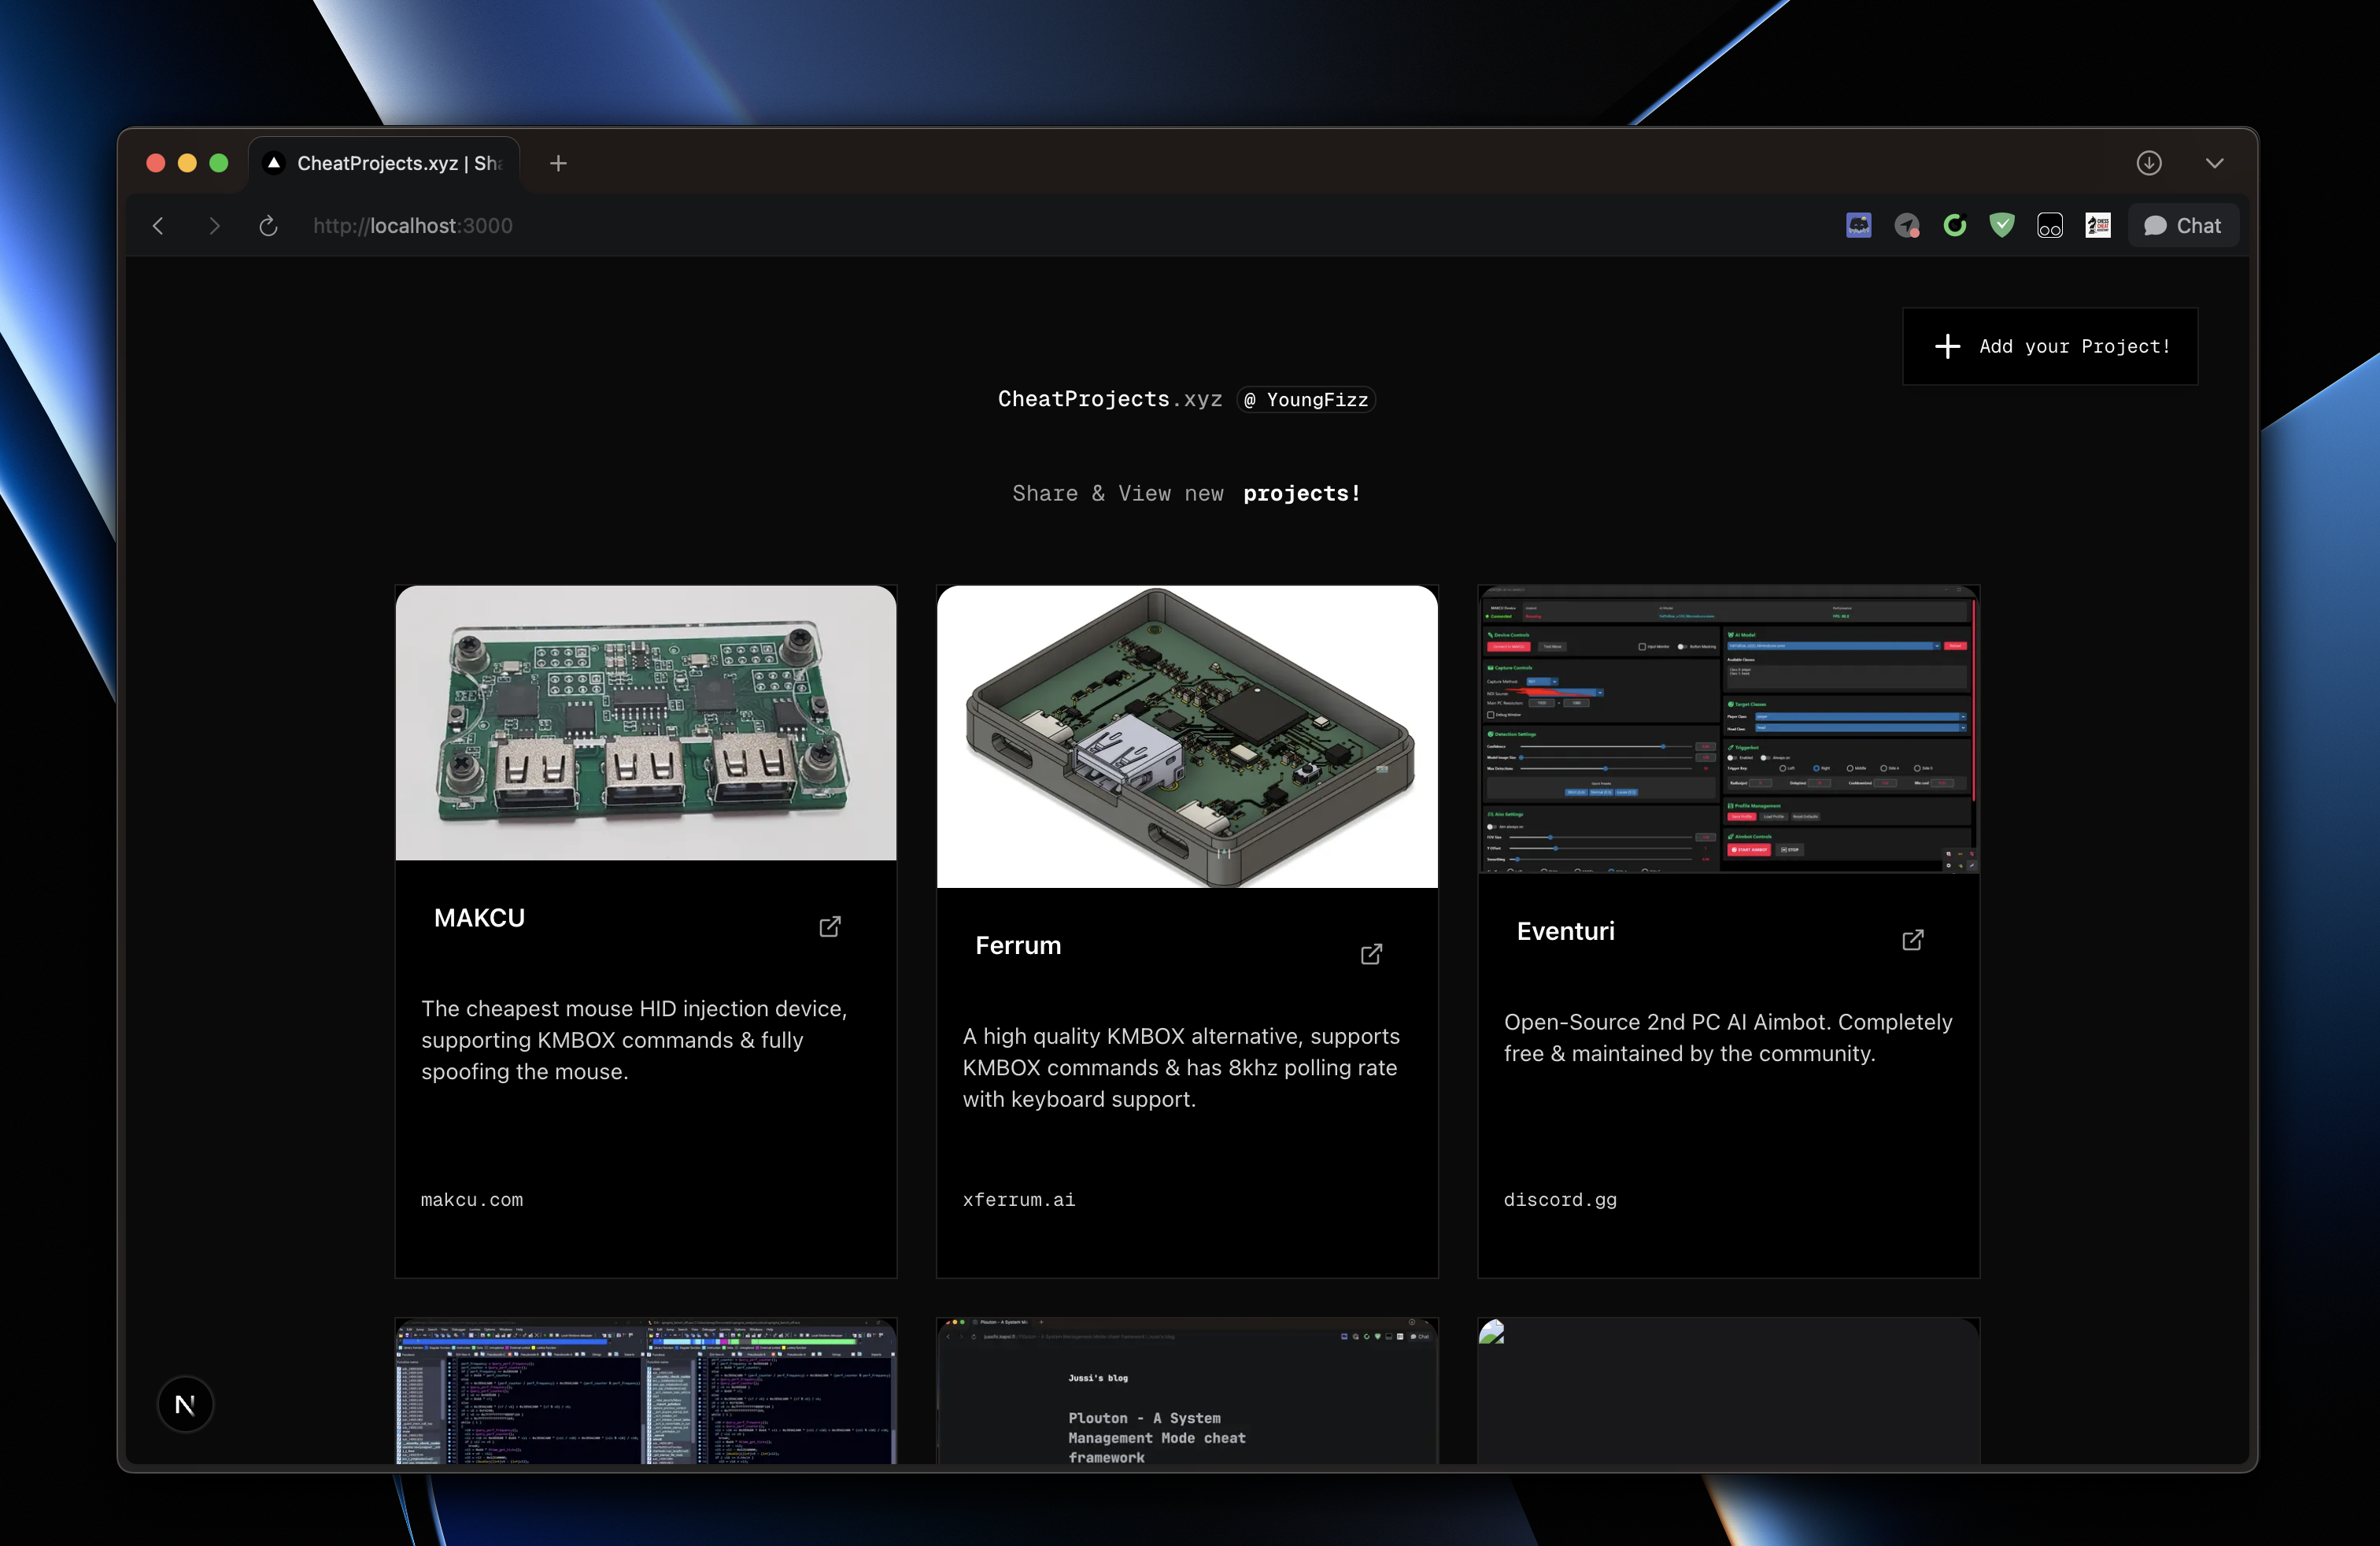Open the Chess Cheat Assistant extension
Screen dimensions: 2380x1546
pyautogui.click(x=2098, y=225)
